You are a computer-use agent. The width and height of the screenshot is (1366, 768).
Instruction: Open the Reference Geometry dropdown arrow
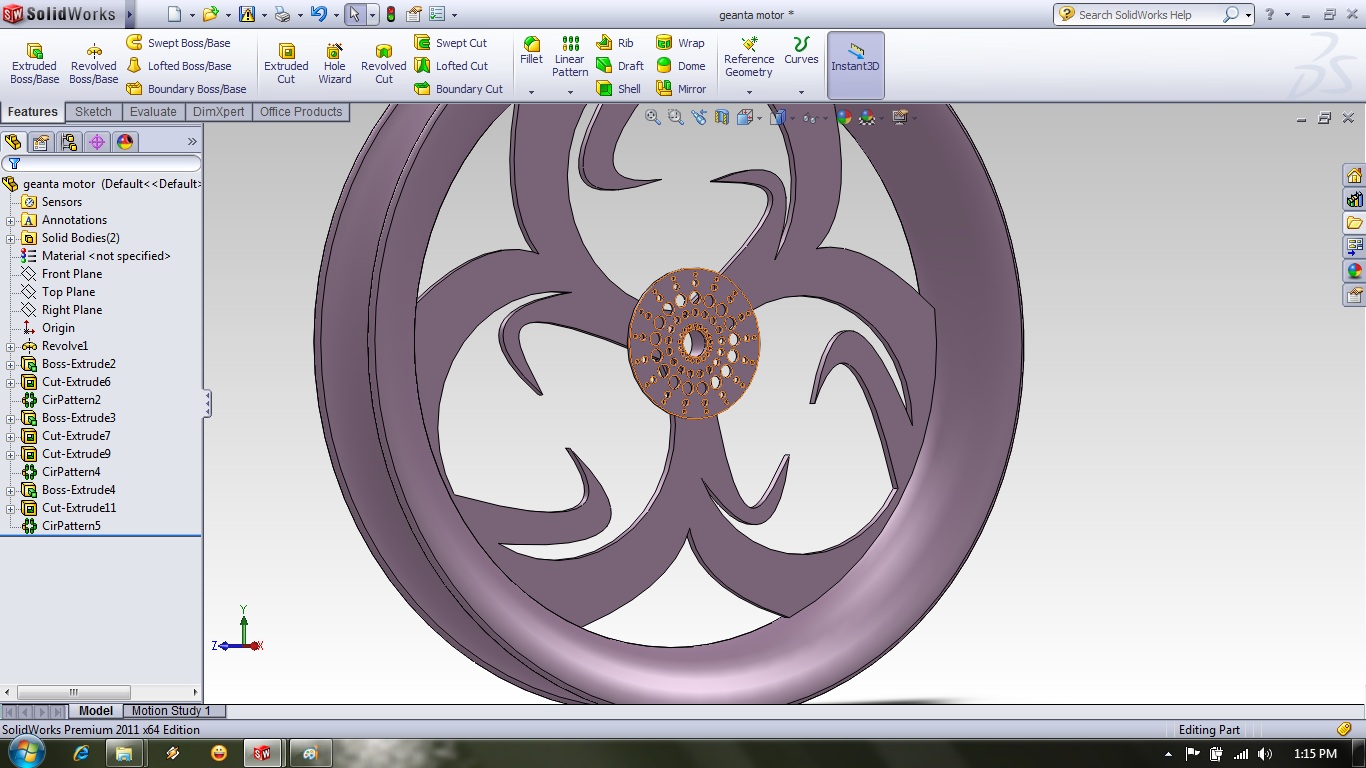[x=749, y=92]
